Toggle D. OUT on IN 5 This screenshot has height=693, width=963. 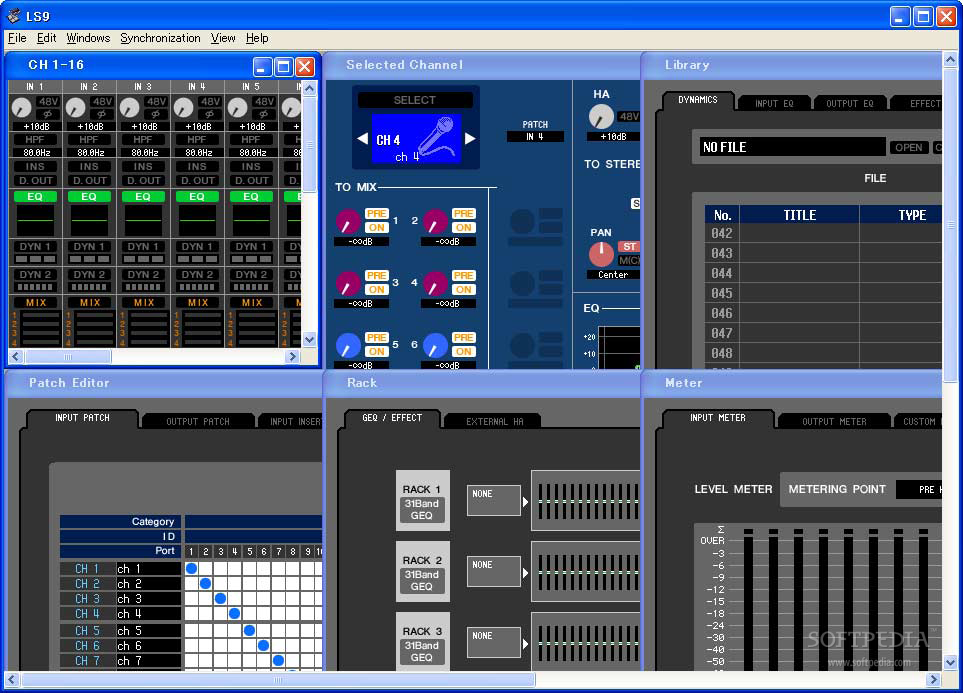[x=251, y=181]
